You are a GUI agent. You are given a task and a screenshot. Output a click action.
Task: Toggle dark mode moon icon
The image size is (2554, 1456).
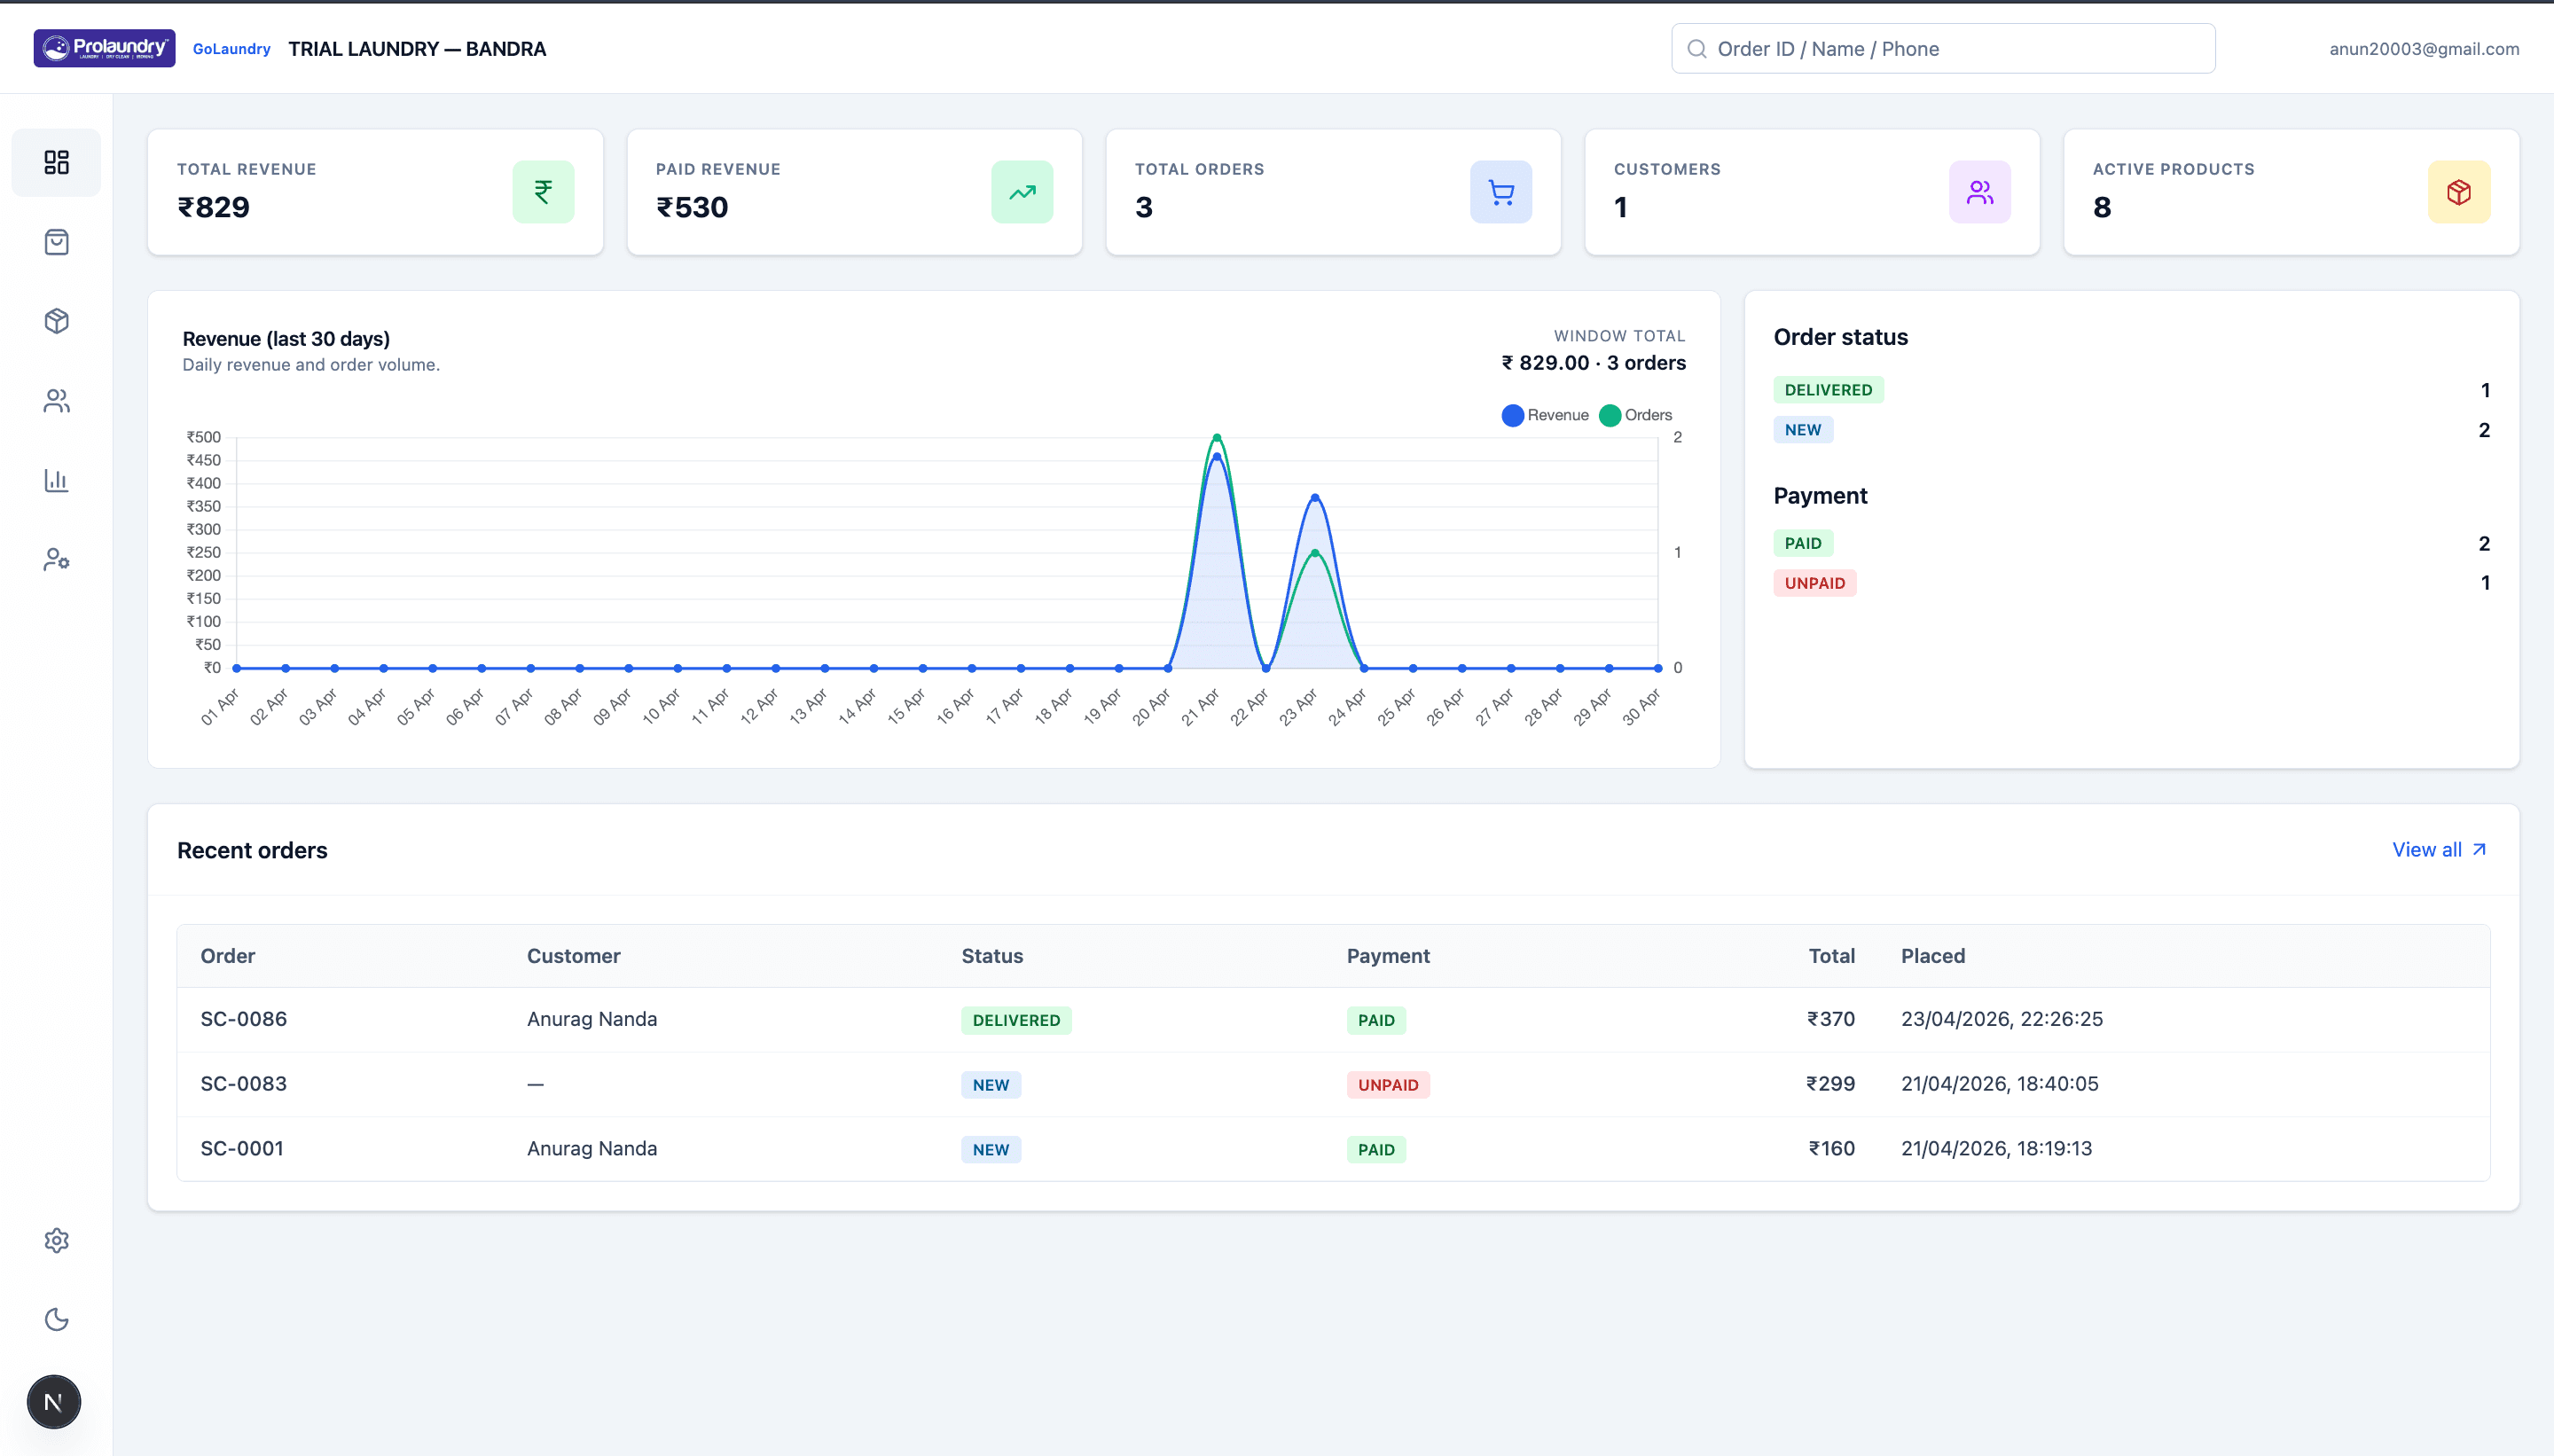(x=56, y=1319)
